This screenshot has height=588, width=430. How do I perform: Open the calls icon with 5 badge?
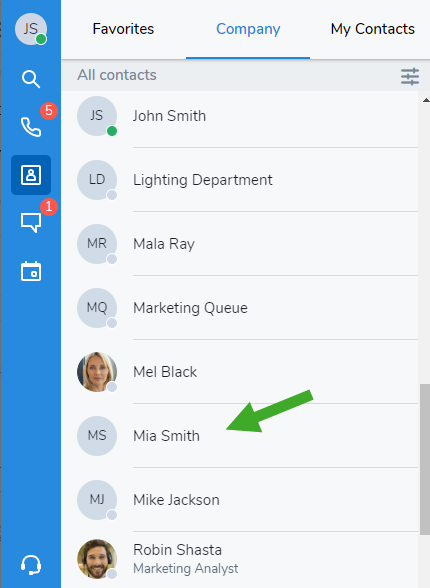(31, 127)
